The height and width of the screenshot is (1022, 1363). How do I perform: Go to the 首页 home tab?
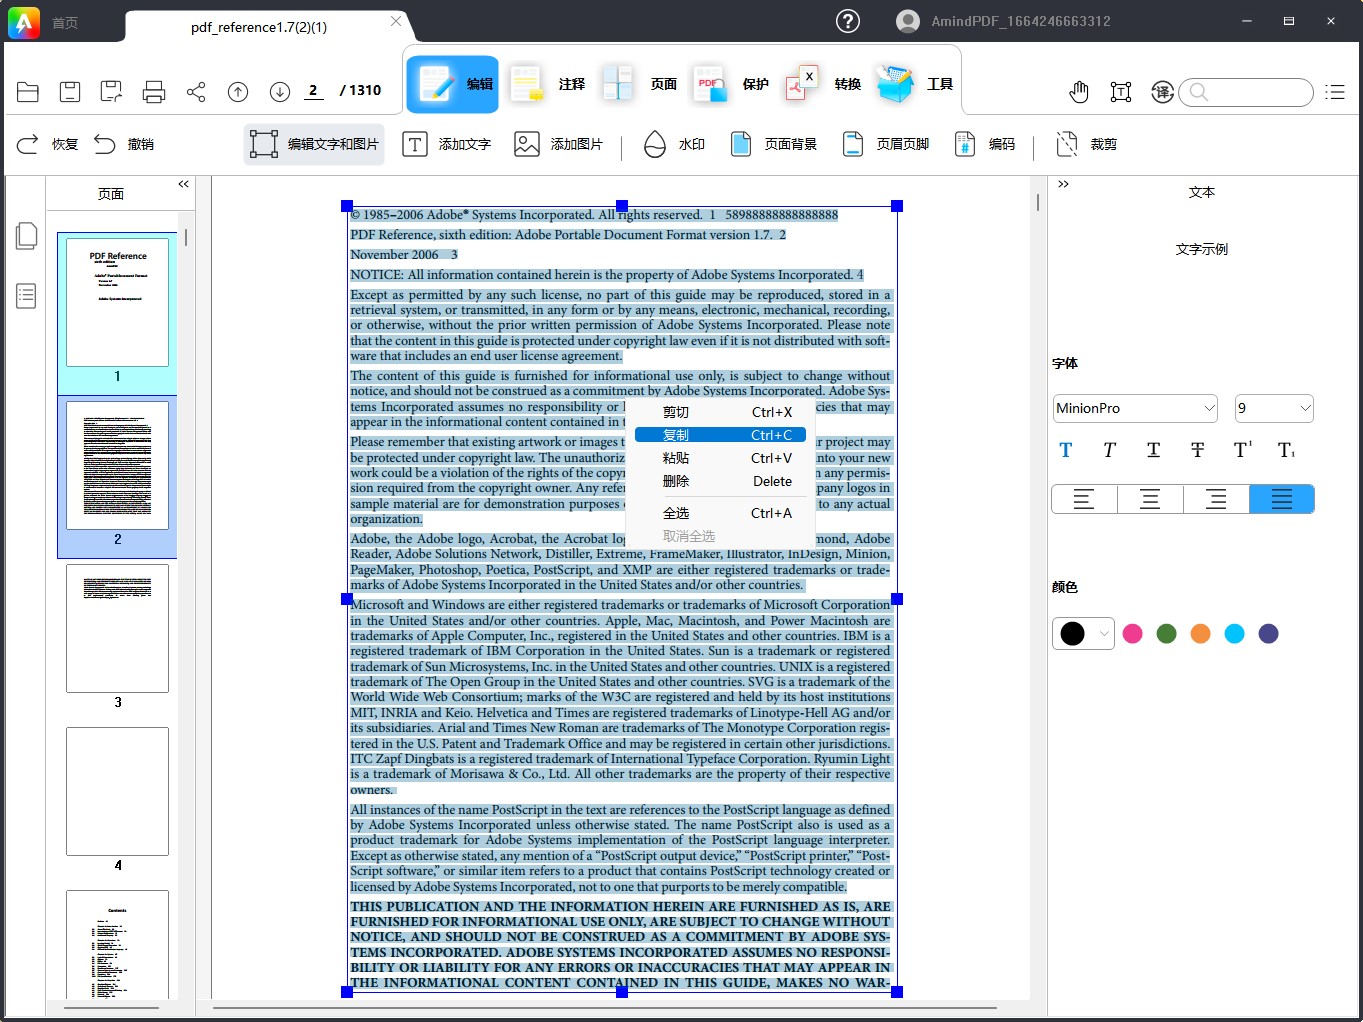point(65,23)
